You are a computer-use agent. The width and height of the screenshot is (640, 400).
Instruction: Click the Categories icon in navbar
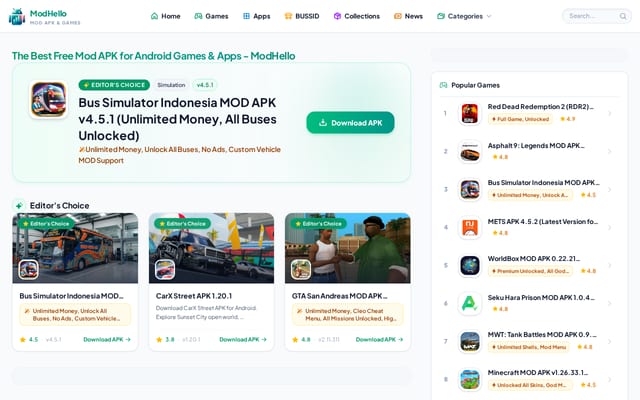[x=441, y=16]
